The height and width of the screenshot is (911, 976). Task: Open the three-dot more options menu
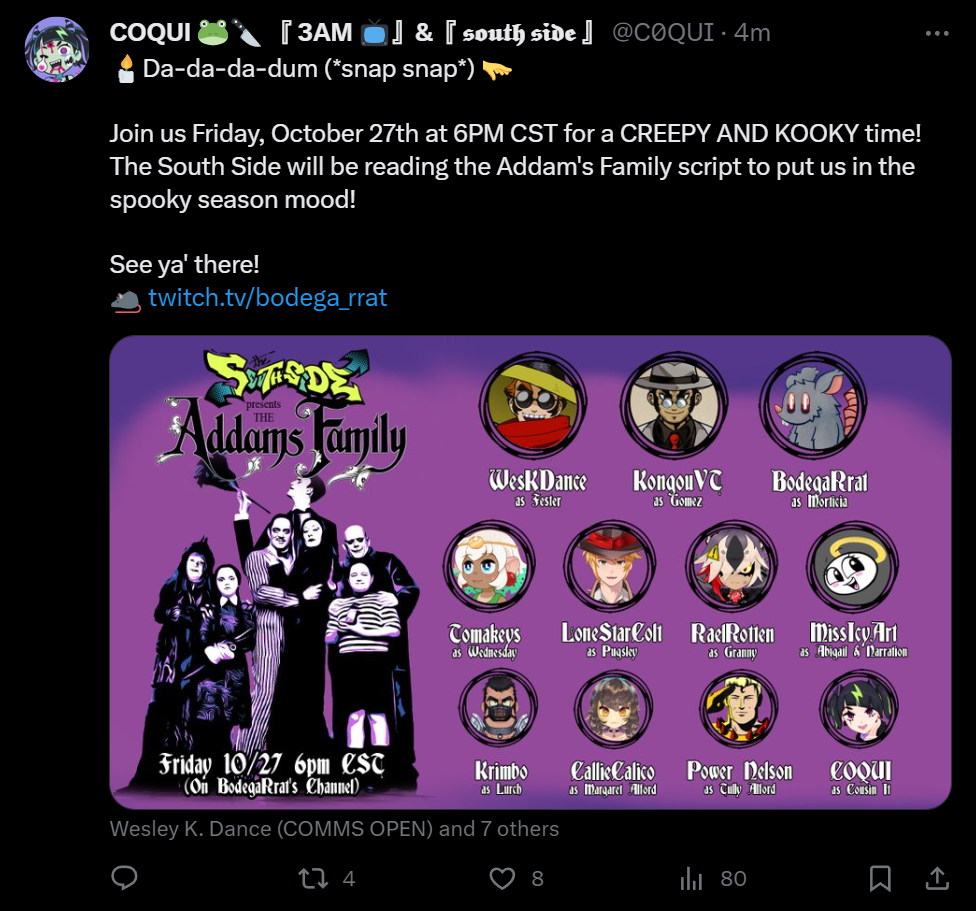click(x=937, y=34)
